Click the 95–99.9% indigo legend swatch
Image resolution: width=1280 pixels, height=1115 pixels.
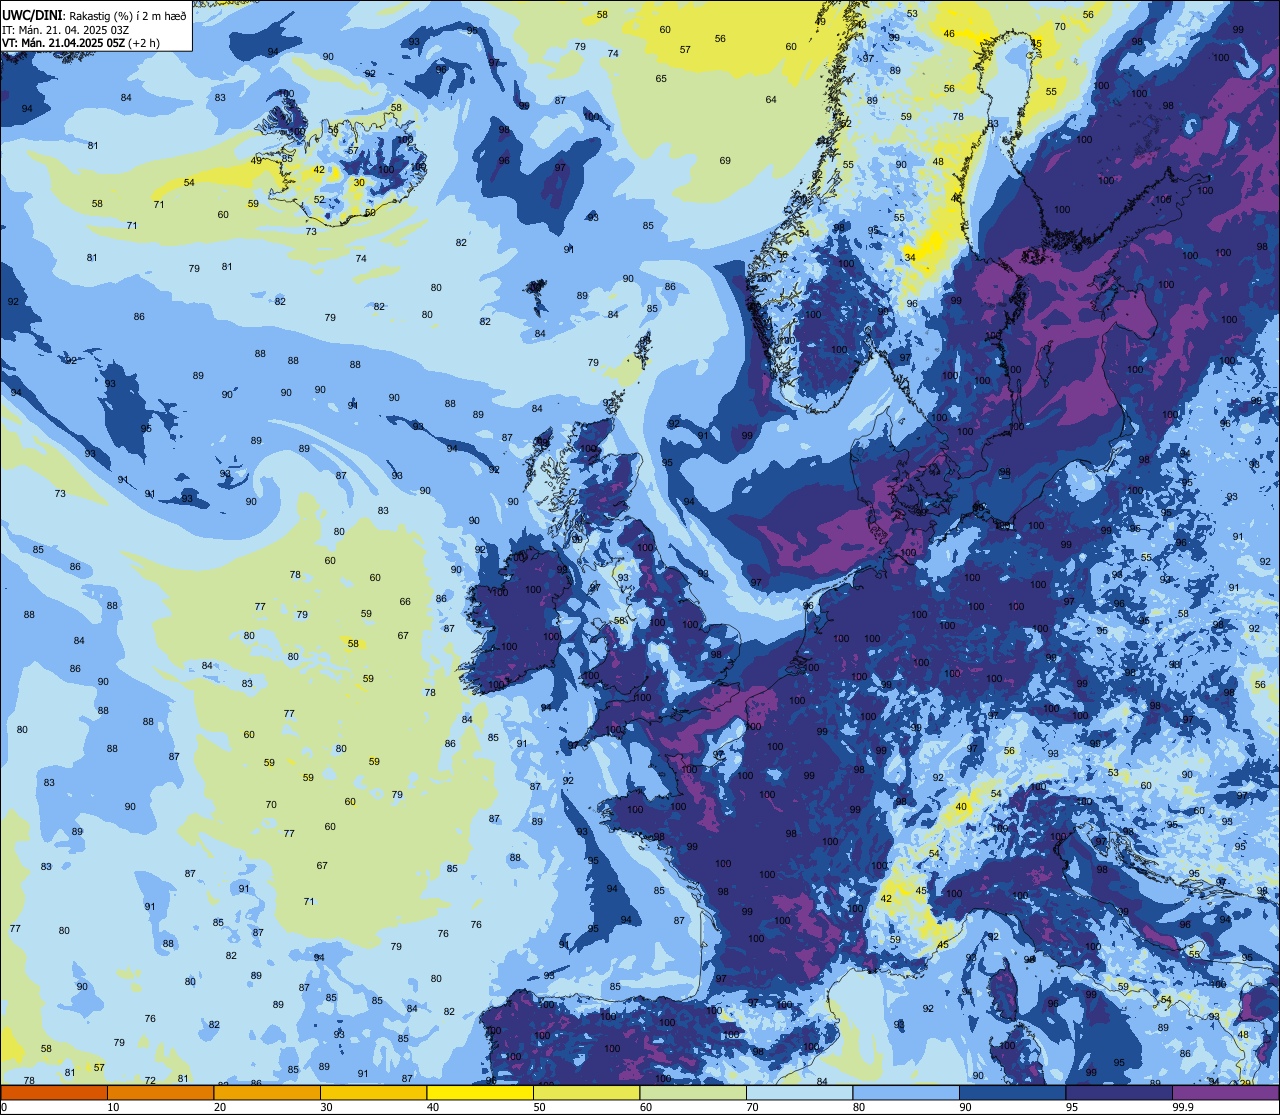pyautogui.click(x=1119, y=1092)
